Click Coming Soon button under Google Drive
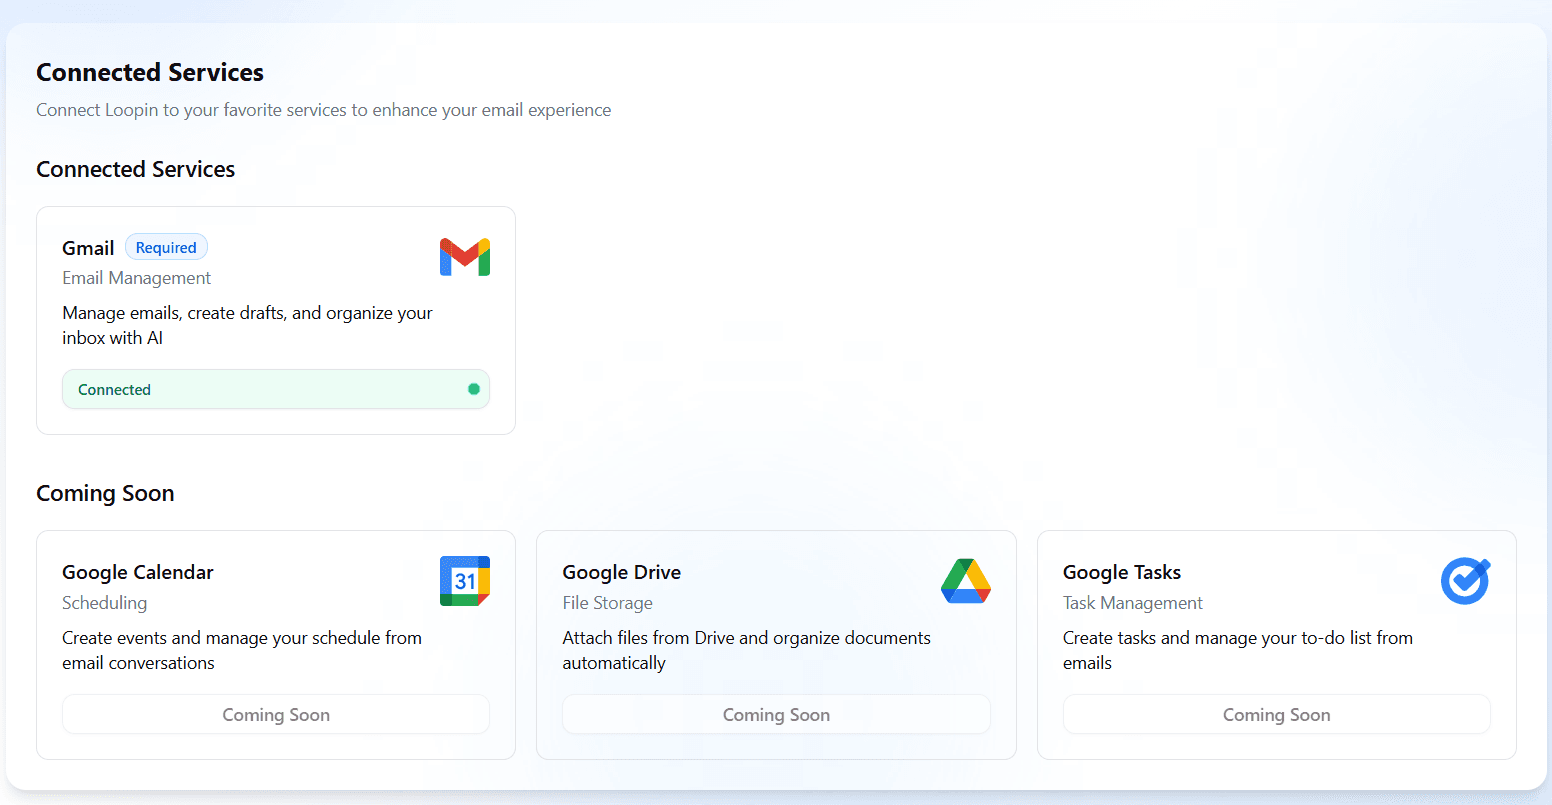The image size is (1552, 805). click(776, 714)
